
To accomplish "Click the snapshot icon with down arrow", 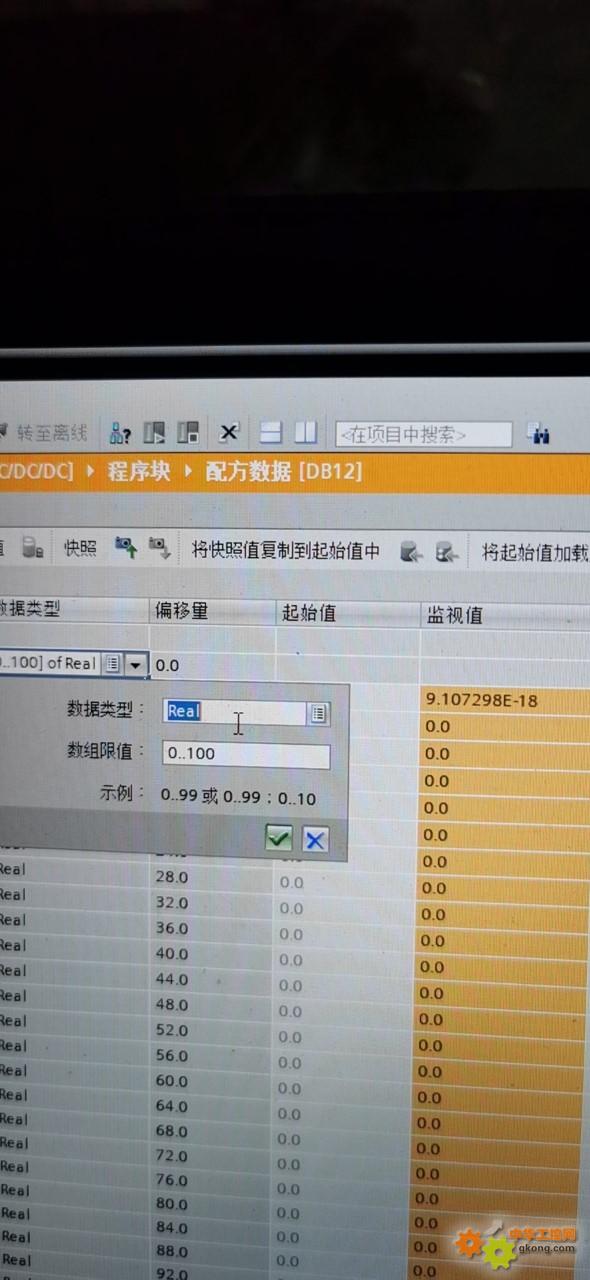I will [x=159, y=548].
